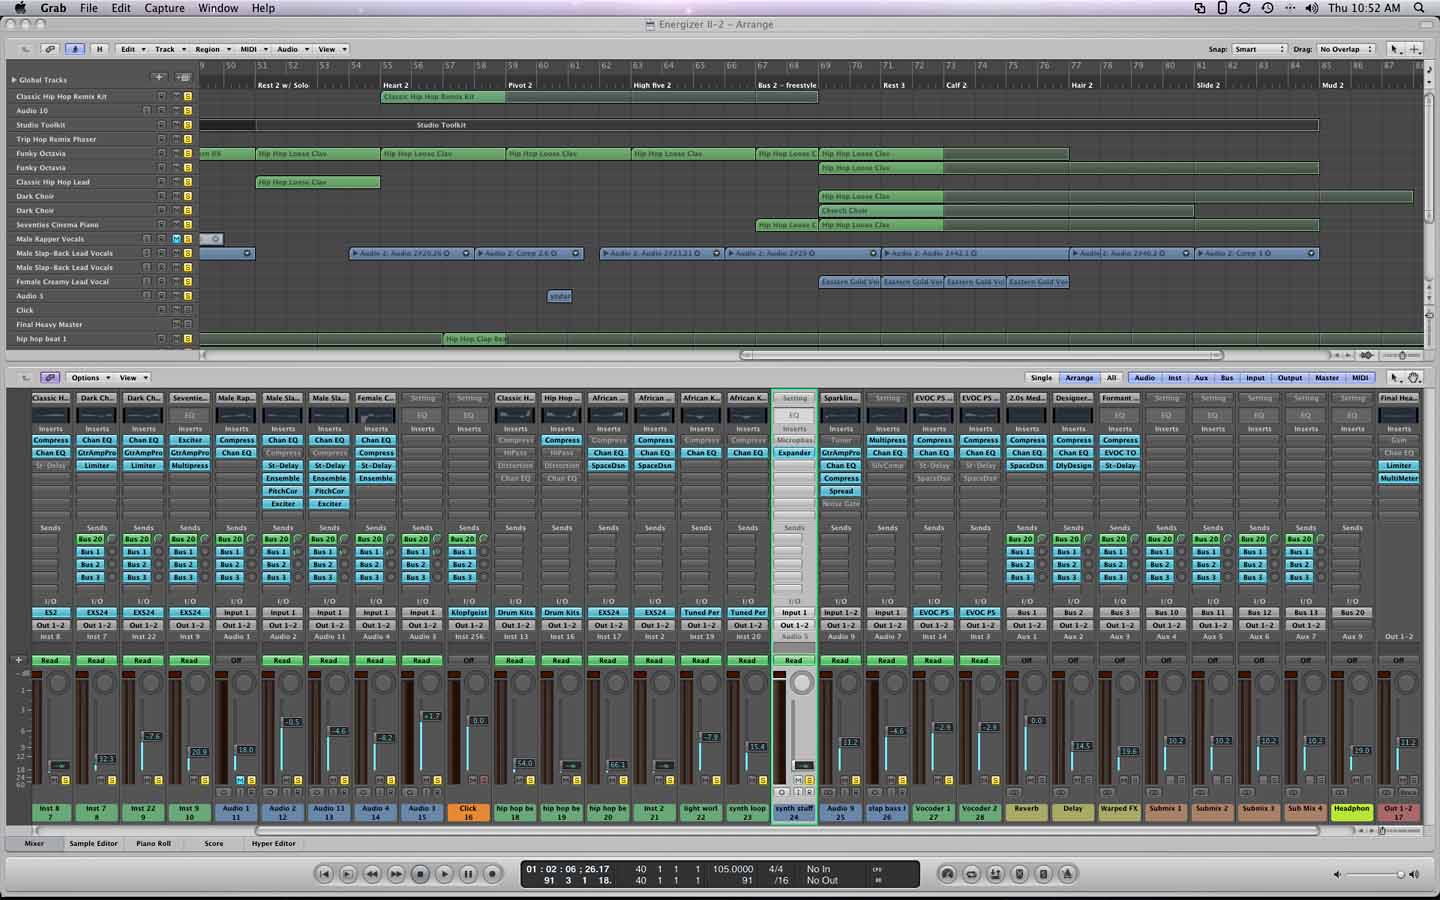The height and width of the screenshot is (900, 1440).
Task: Open the Window menu
Action: [x=218, y=8]
